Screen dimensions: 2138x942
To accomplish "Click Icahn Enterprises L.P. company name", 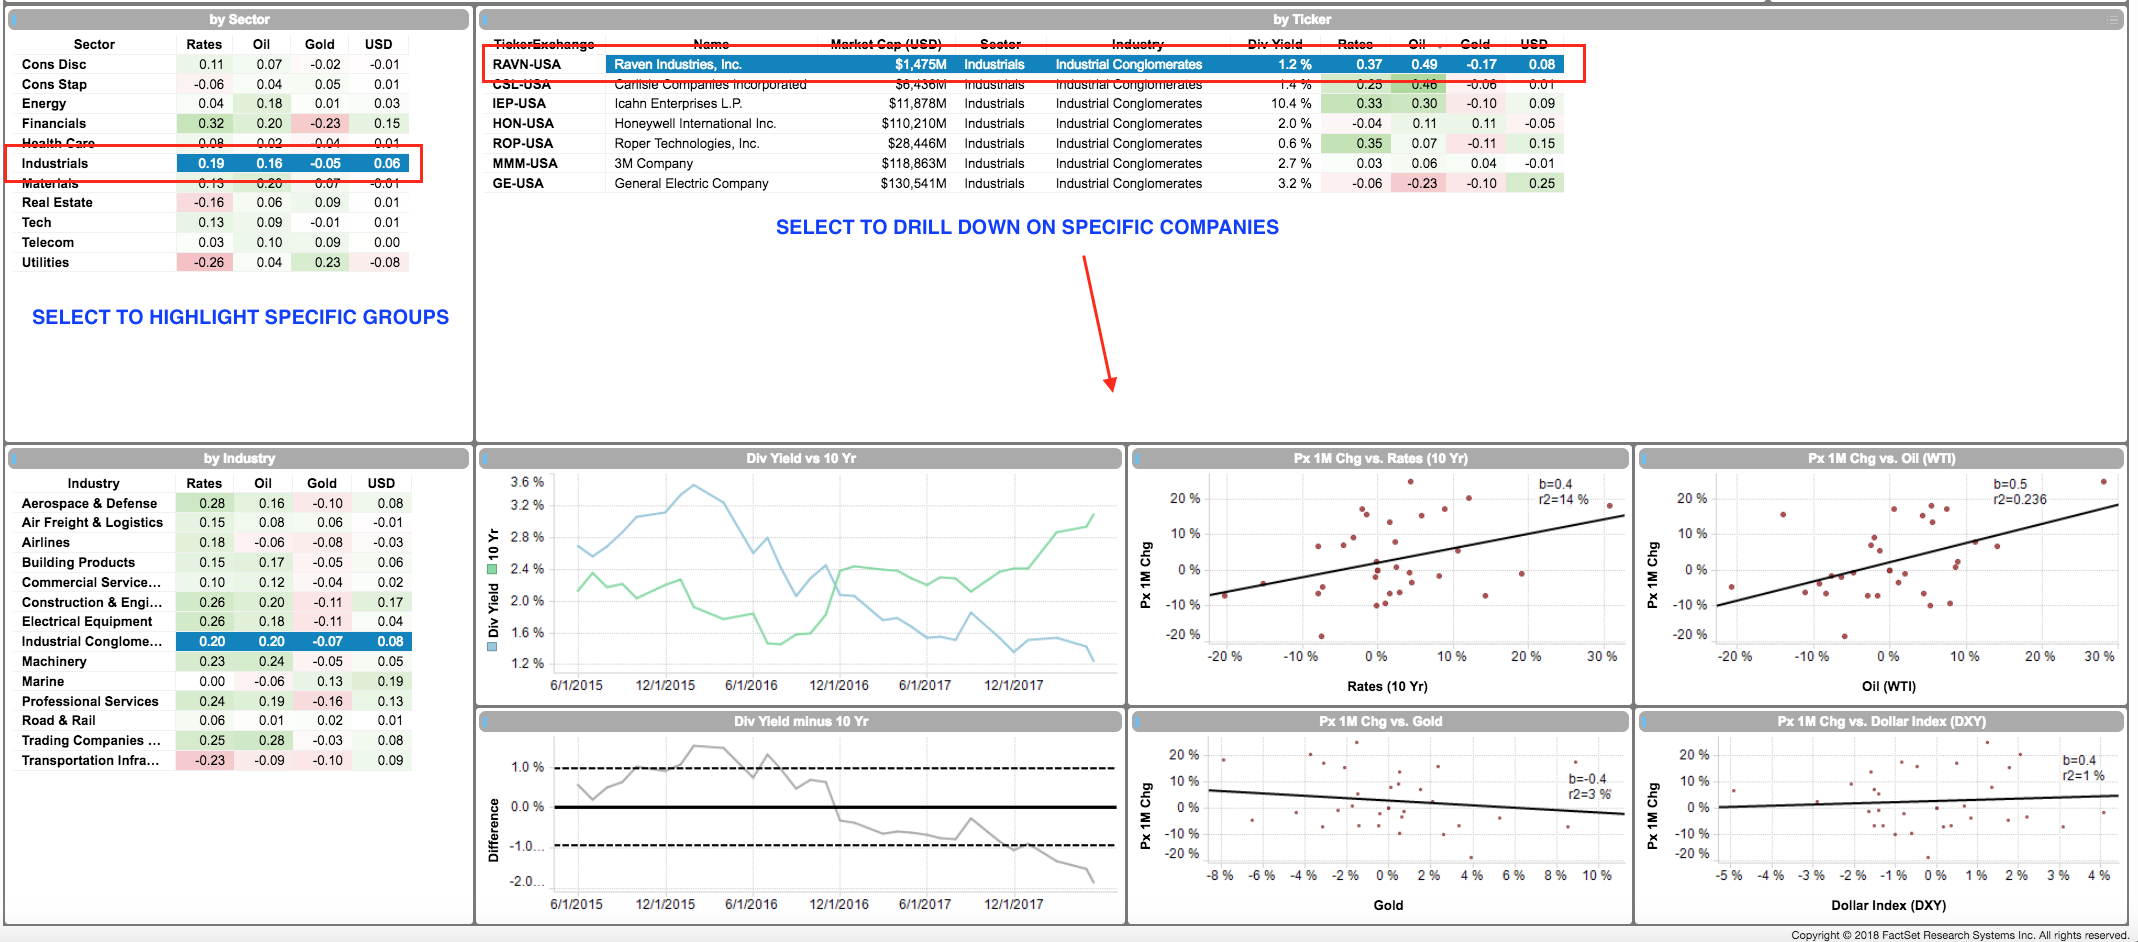I will [x=678, y=103].
